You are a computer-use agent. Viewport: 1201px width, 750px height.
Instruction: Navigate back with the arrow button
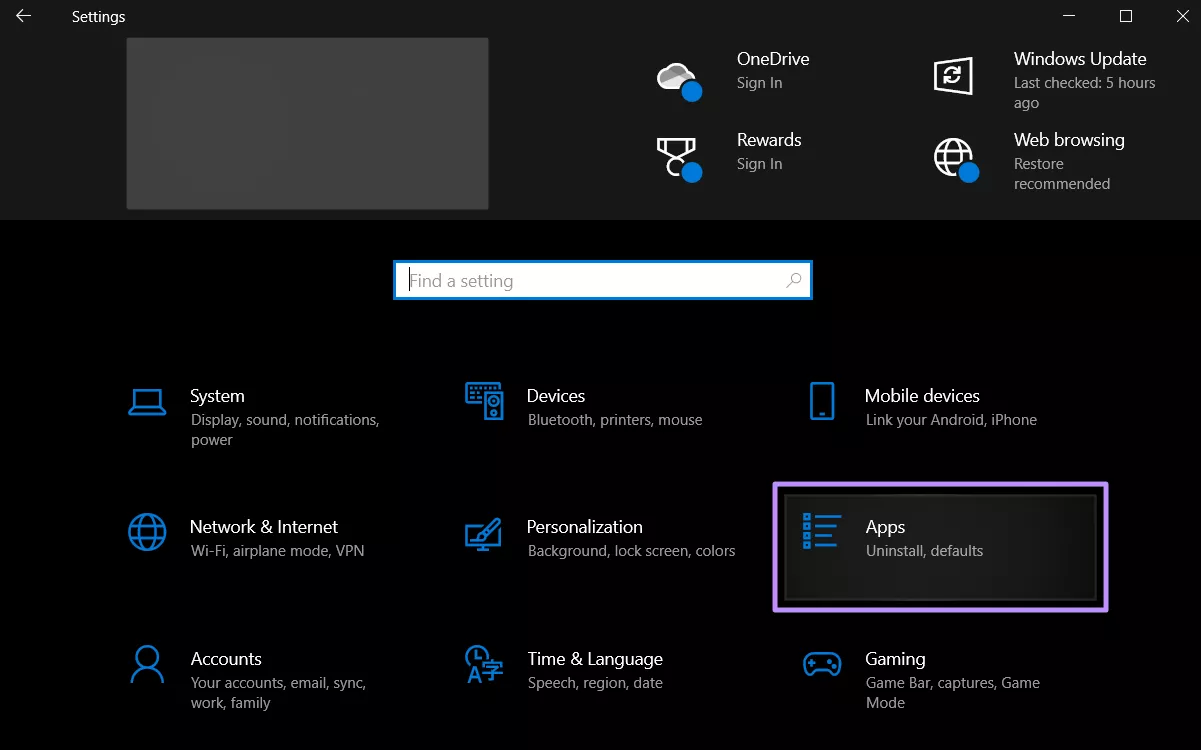point(22,16)
